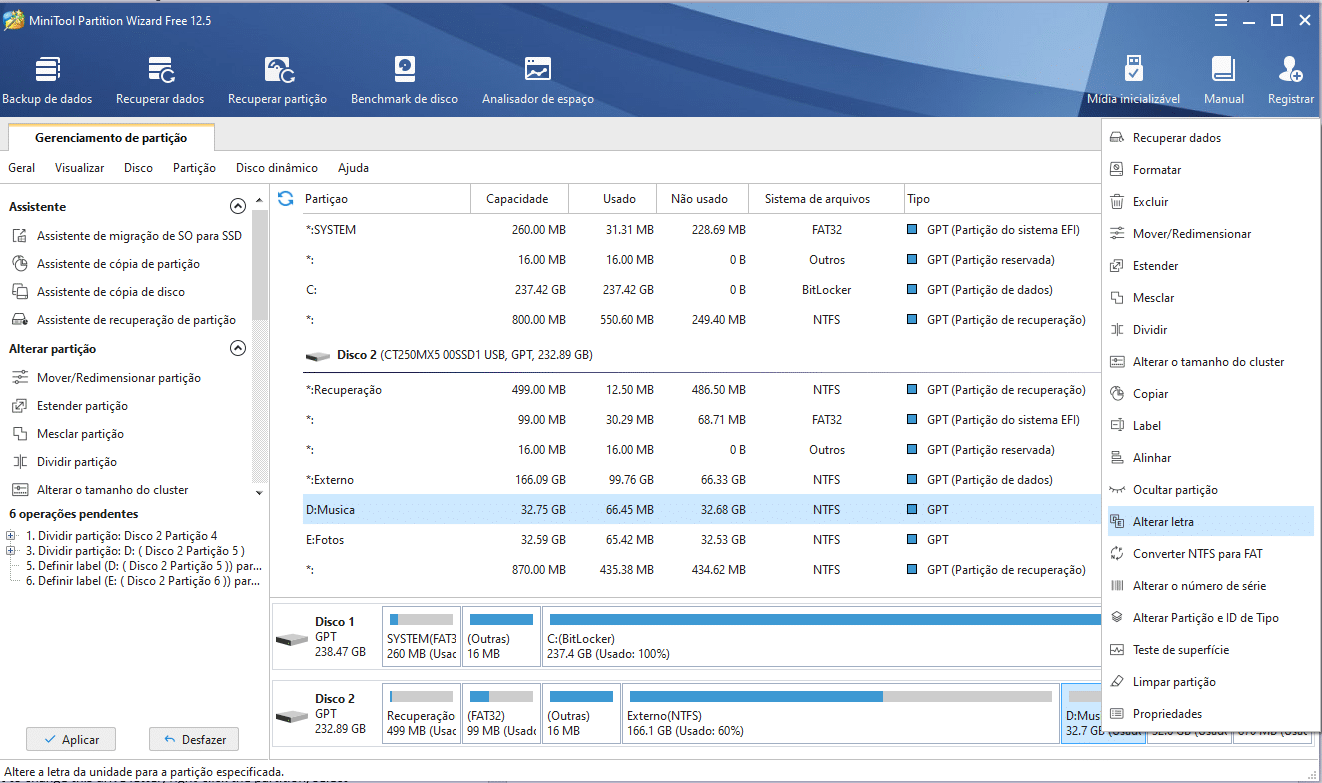Start Assistente de recuperação de partição
Viewport: 1322px width, 783px height.
[123, 320]
